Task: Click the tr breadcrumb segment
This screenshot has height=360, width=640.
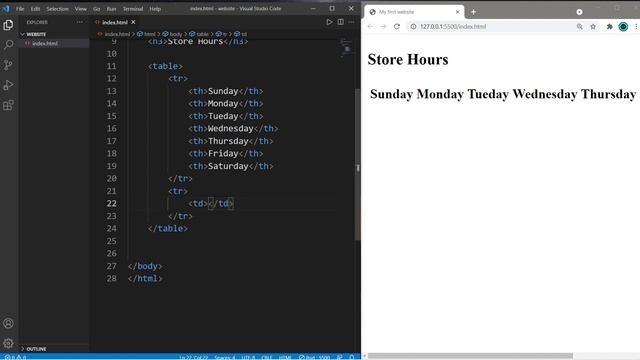Action: 222,34
